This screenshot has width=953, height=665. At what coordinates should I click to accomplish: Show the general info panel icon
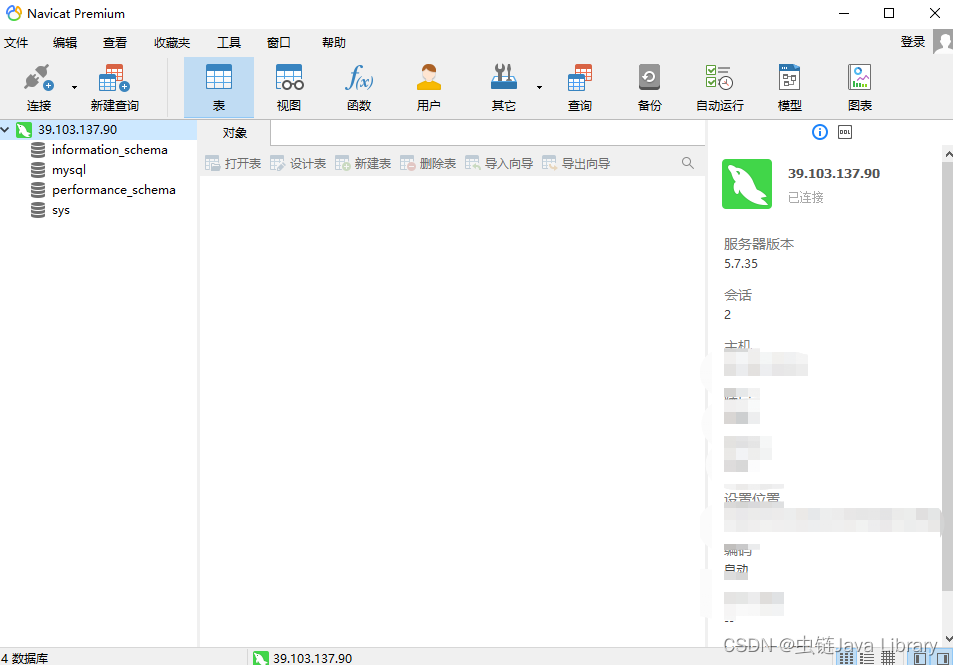(820, 132)
